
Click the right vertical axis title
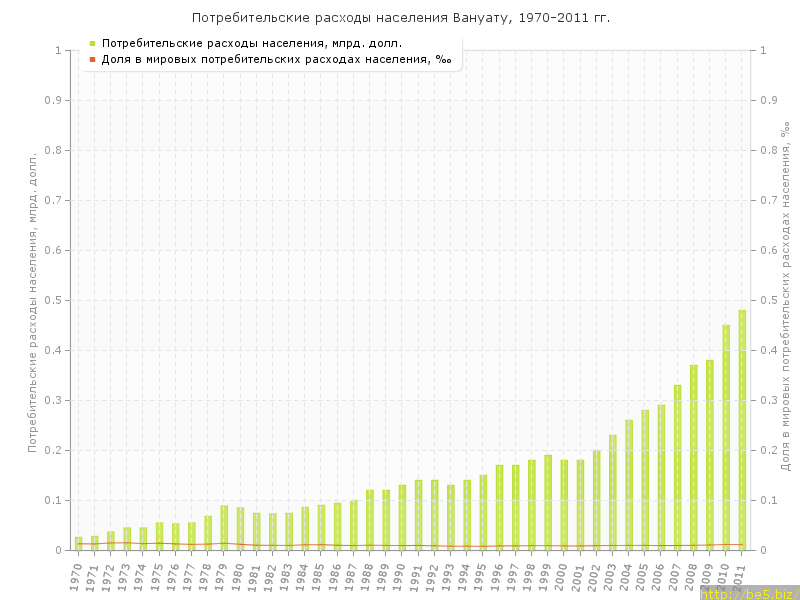(786, 300)
